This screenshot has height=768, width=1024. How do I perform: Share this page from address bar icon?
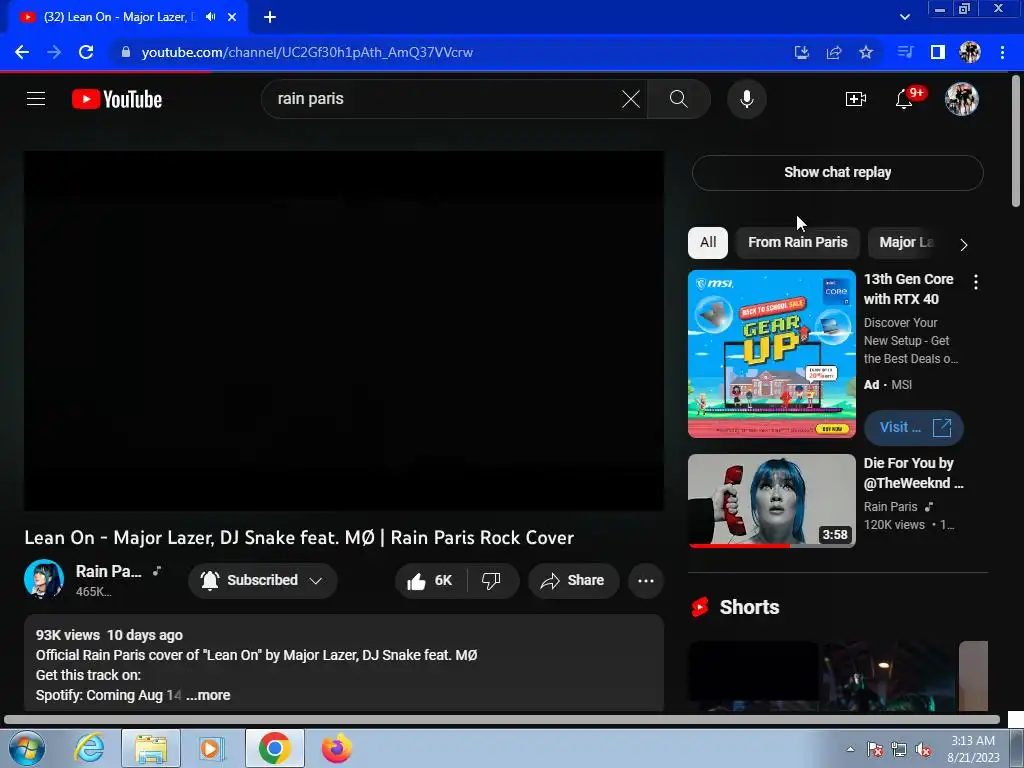[x=834, y=52]
